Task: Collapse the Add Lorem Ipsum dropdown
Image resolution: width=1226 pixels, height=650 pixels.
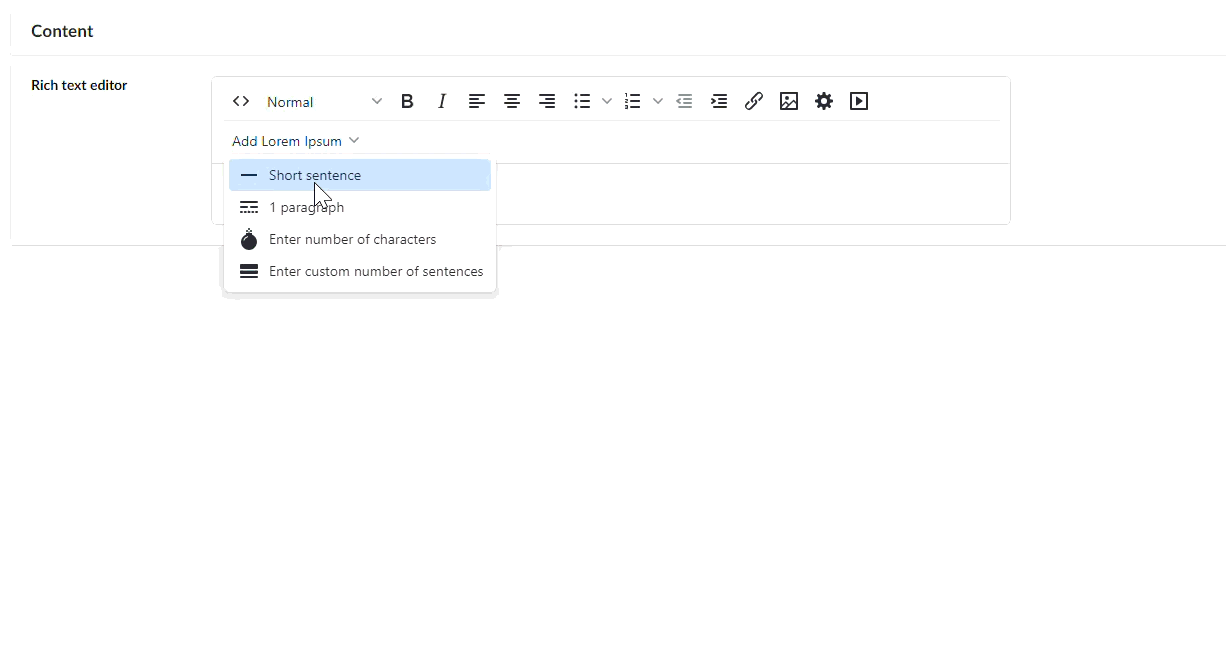Action: pos(295,141)
